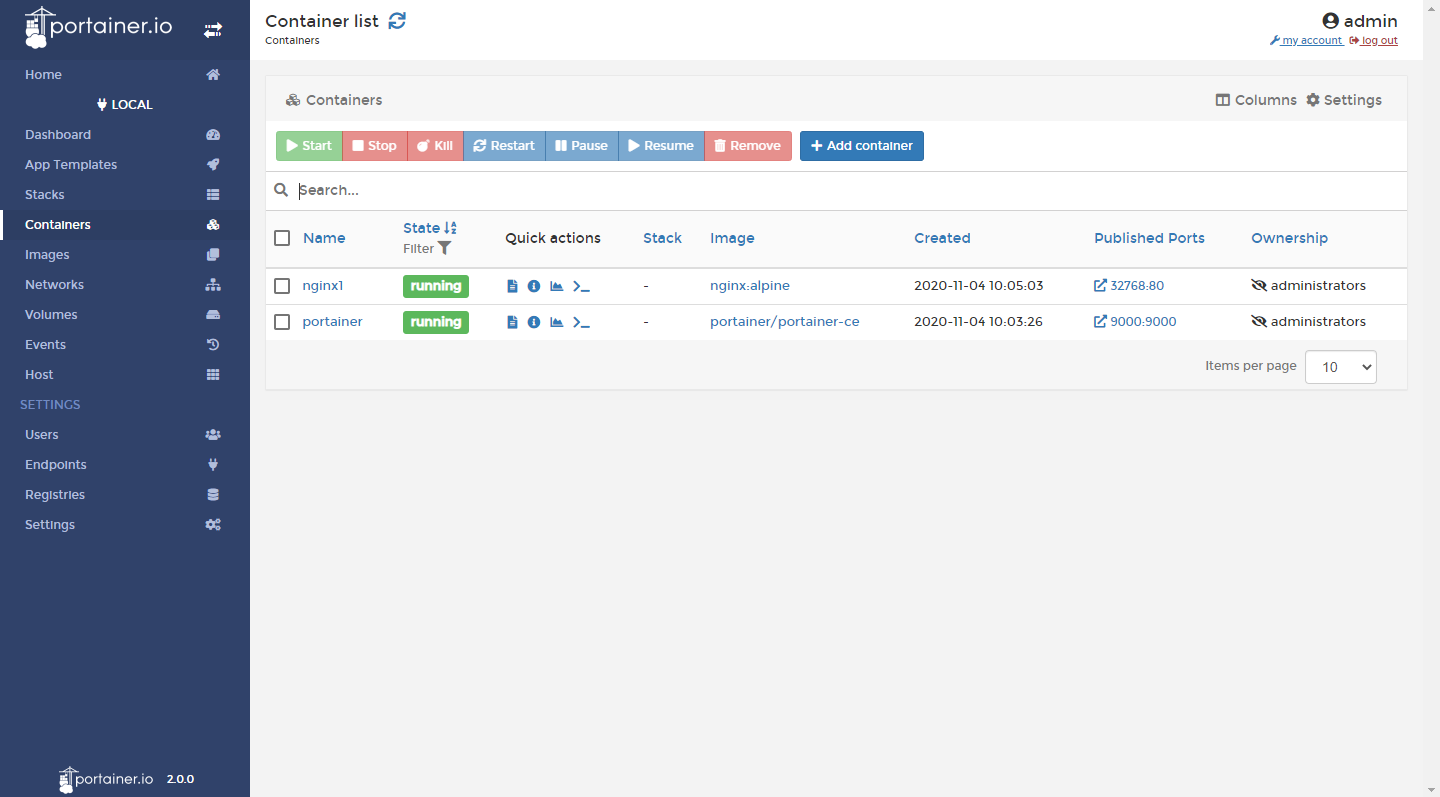
Task: Open inspect icon for nginx1
Action: [534, 286]
